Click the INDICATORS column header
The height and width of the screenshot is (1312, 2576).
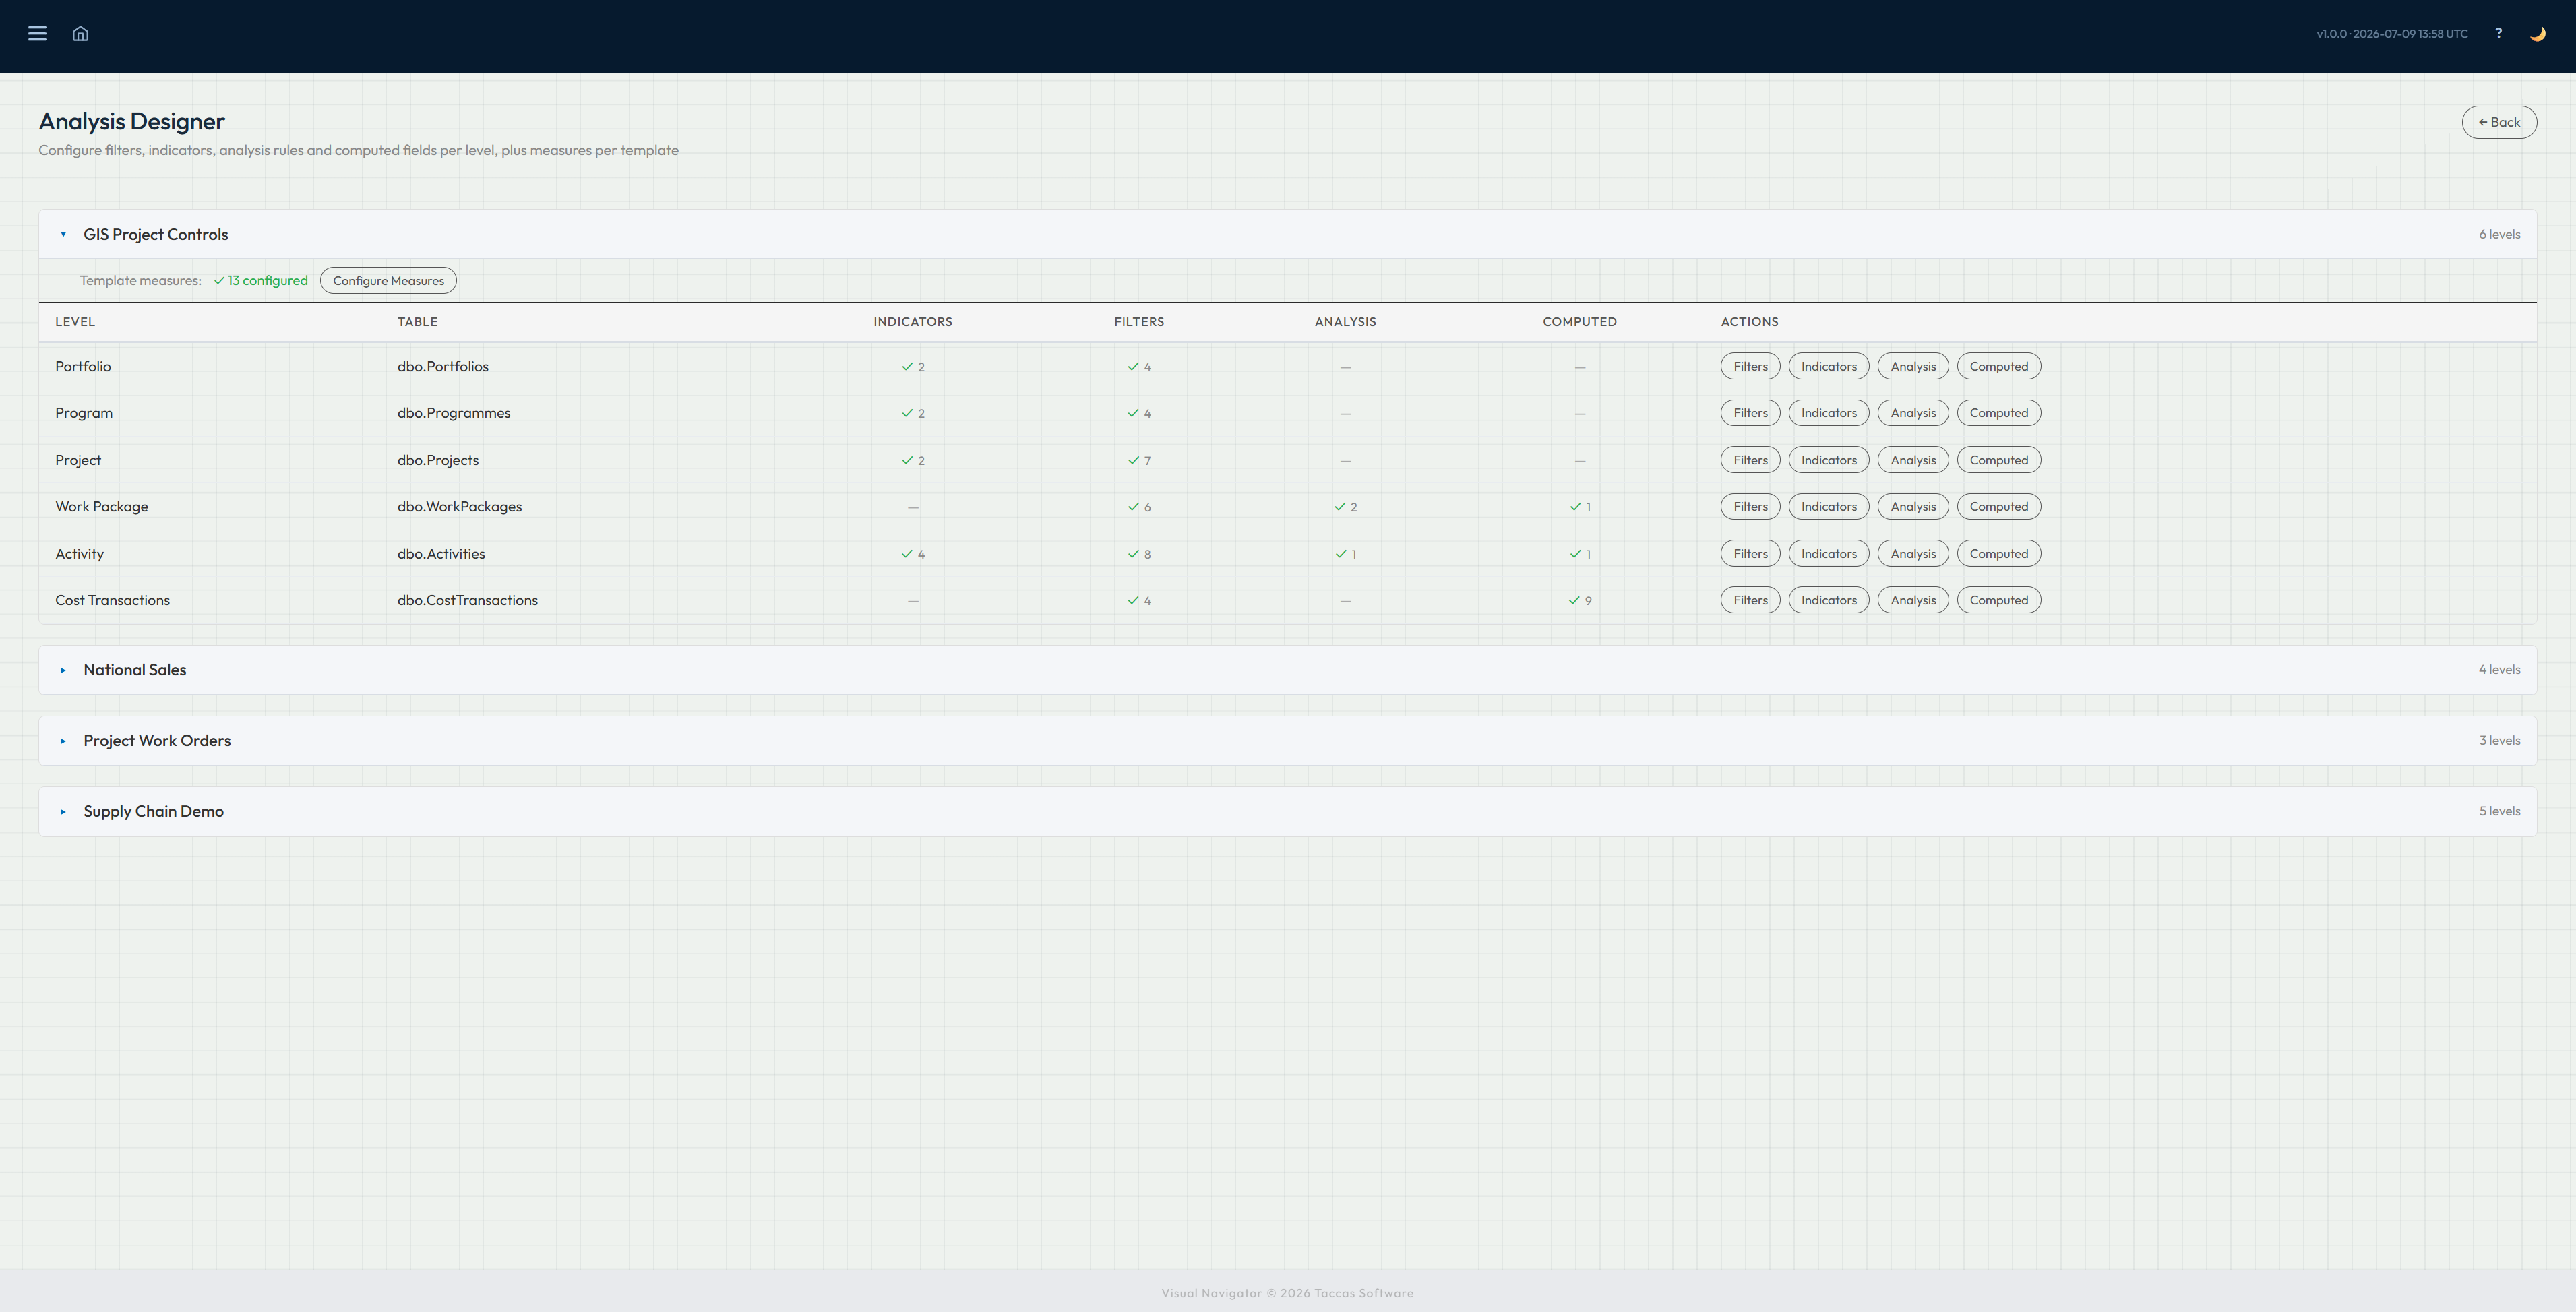click(913, 322)
